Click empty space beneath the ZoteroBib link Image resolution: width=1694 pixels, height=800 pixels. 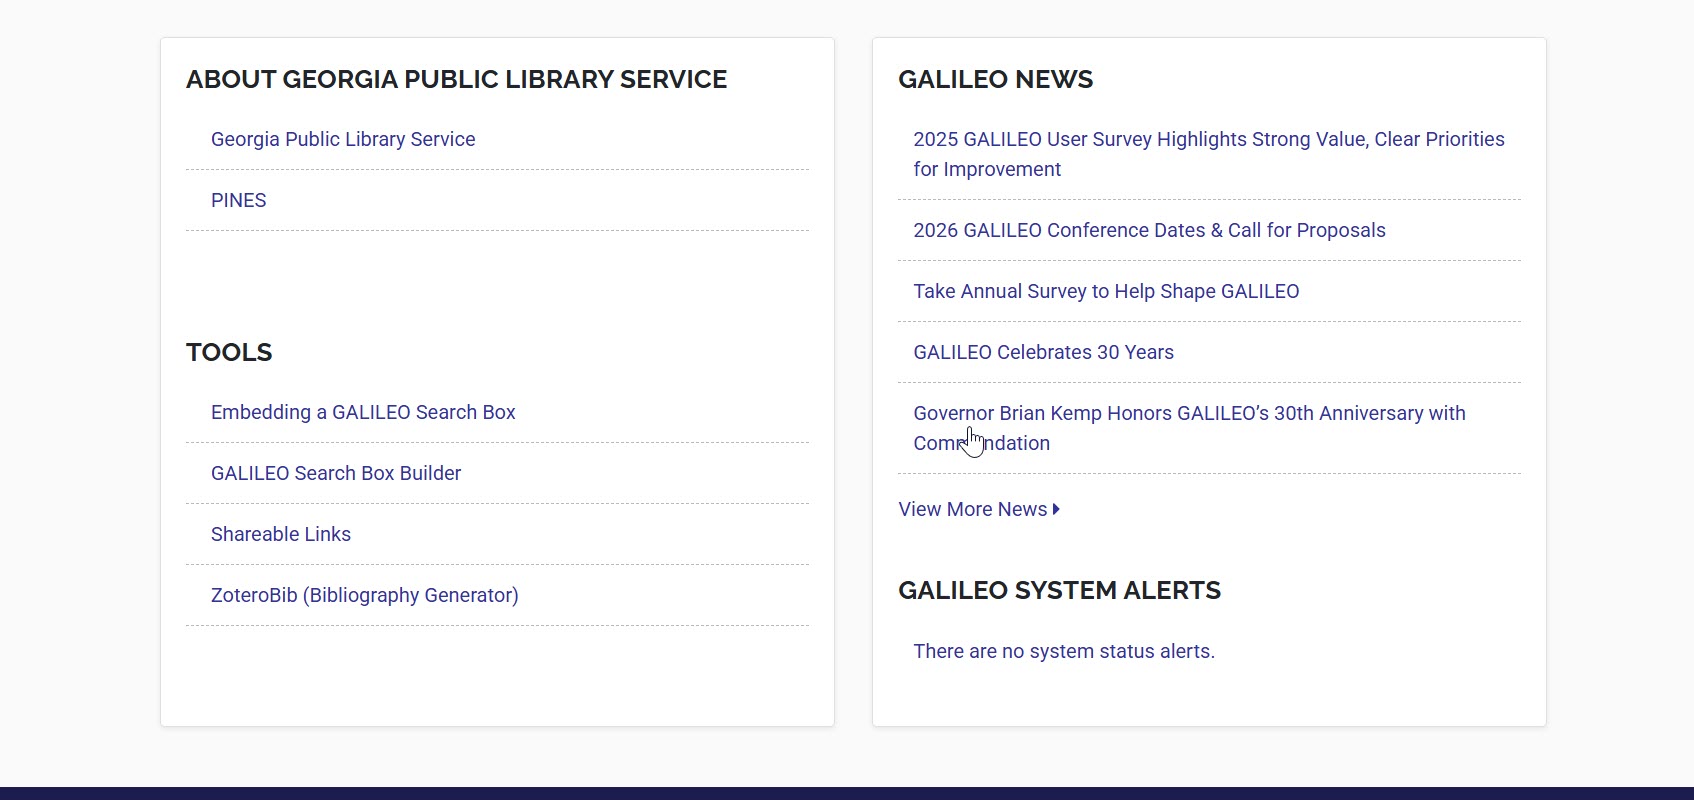tap(497, 675)
